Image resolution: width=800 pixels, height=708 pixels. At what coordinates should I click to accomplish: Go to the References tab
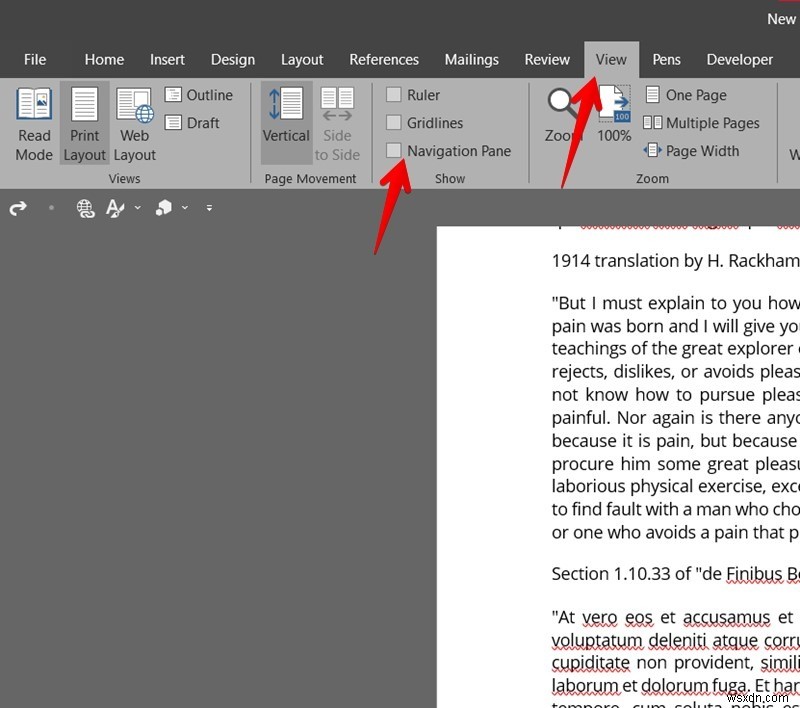(384, 60)
